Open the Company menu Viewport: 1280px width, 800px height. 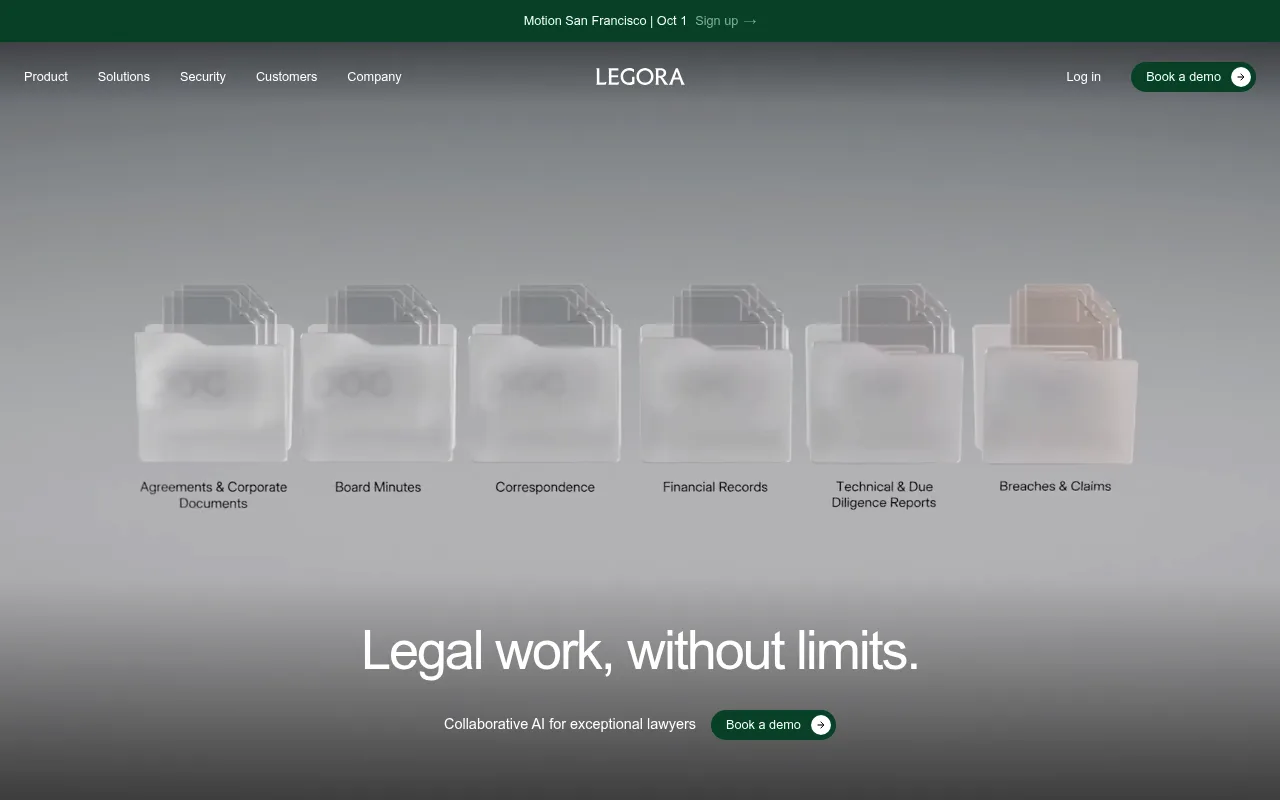pyautogui.click(x=374, y=77)
